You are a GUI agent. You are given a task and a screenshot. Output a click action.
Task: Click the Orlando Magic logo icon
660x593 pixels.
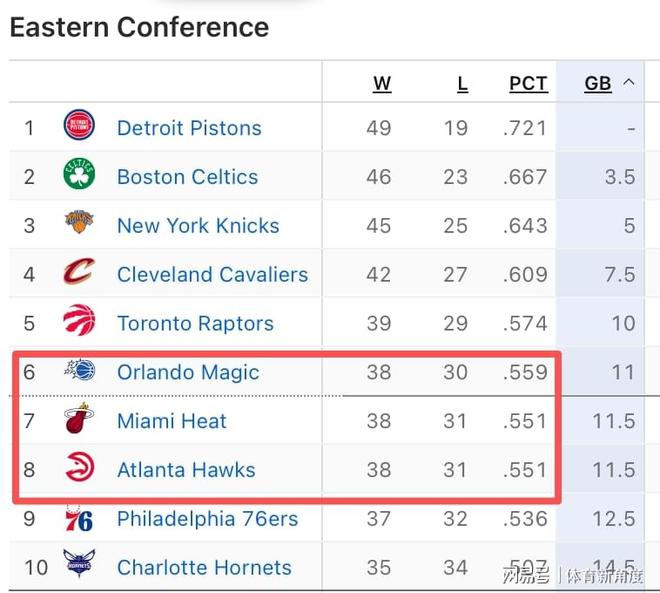click(79, 371)
